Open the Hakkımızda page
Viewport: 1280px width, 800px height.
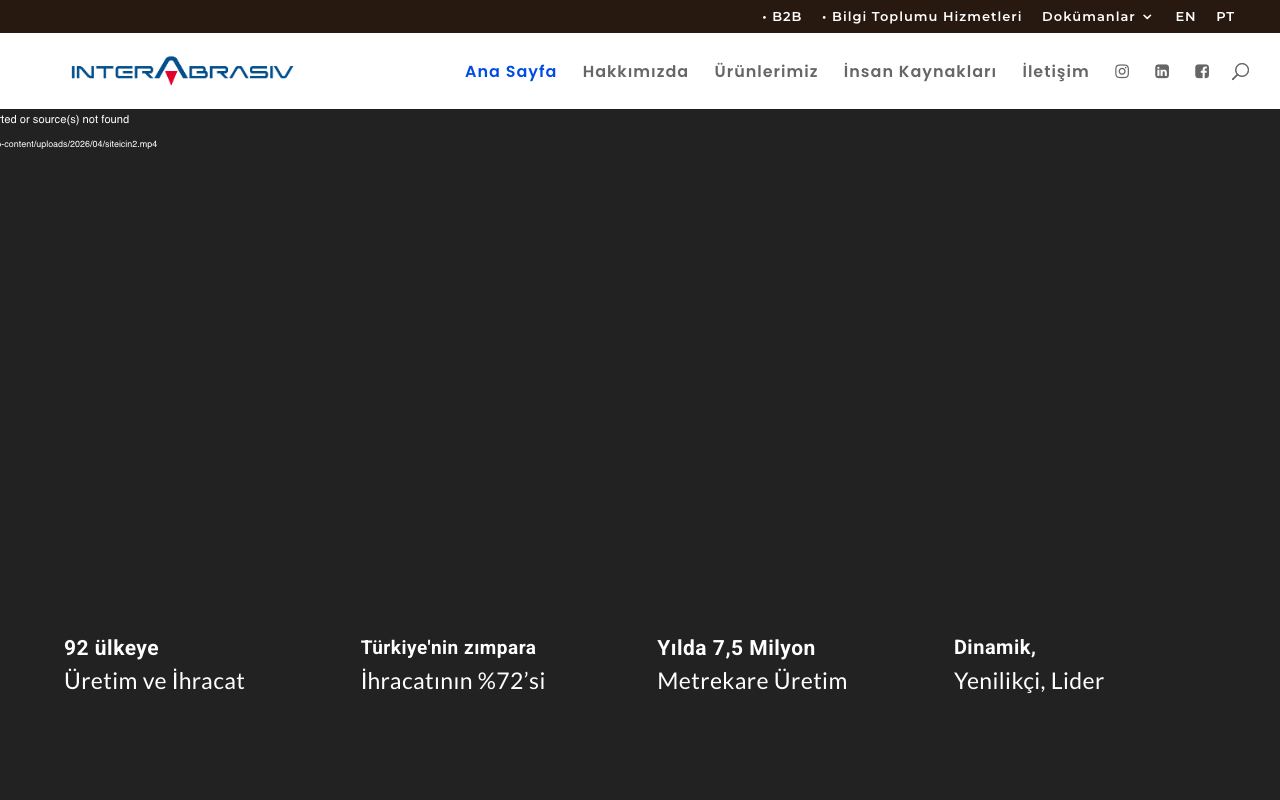click(635, 71)
